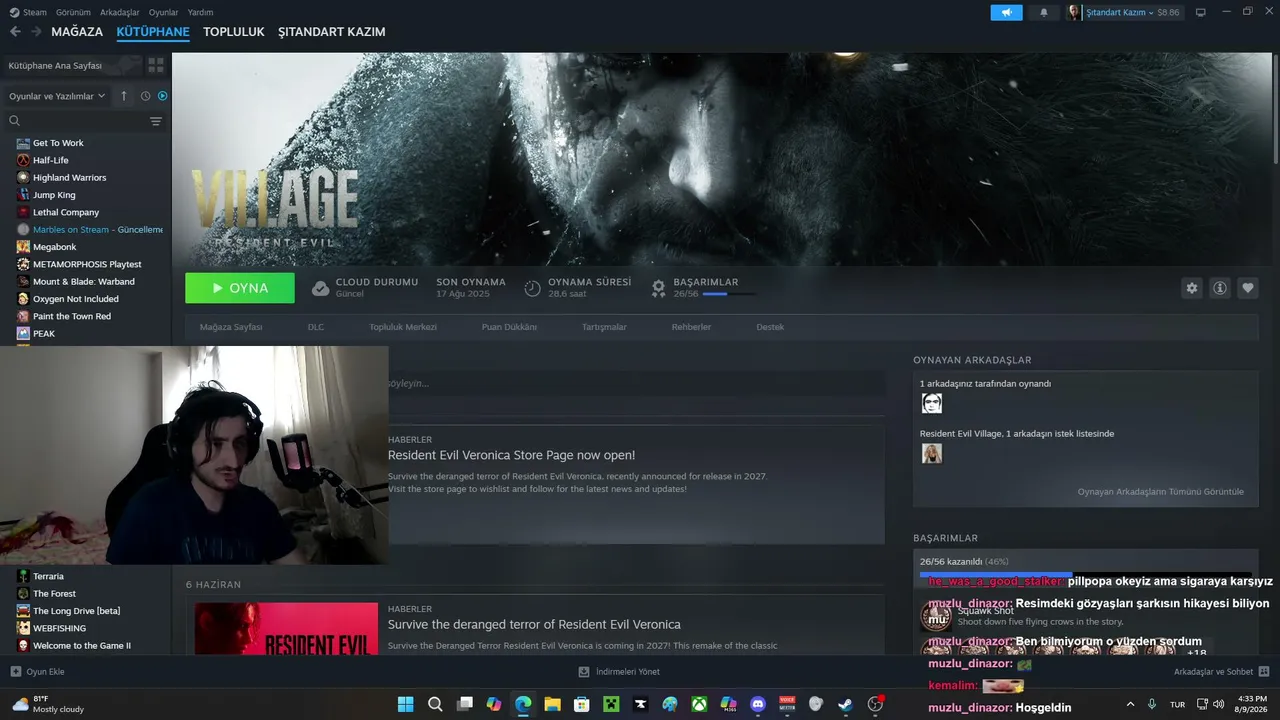Open the Destek link
This screenshot has height=720, width=1280.
click(770, 327)
